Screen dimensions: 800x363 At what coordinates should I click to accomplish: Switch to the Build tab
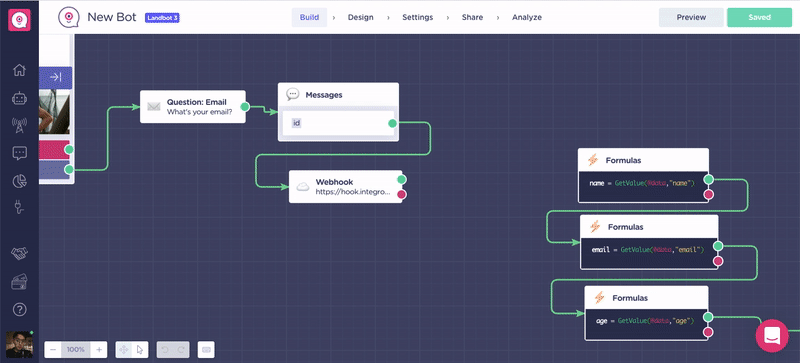309,17
